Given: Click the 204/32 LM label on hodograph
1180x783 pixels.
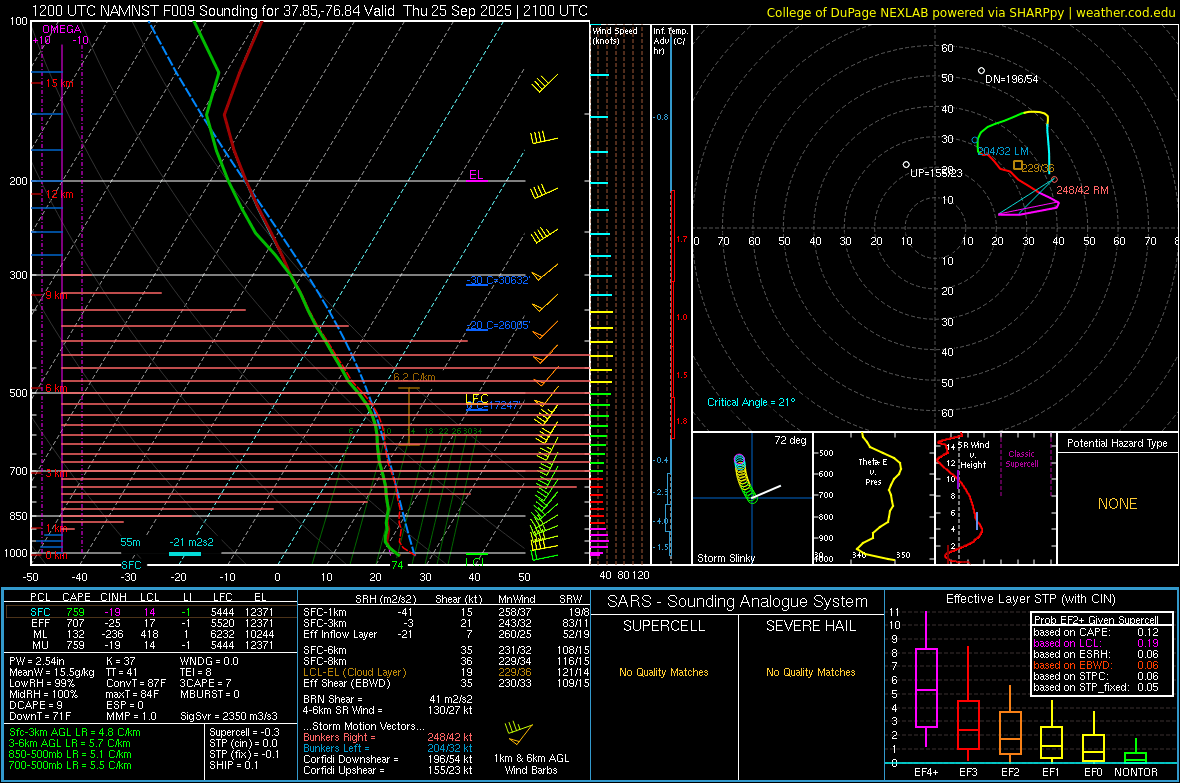Looking at the screenshot, I should (1002, 151).
